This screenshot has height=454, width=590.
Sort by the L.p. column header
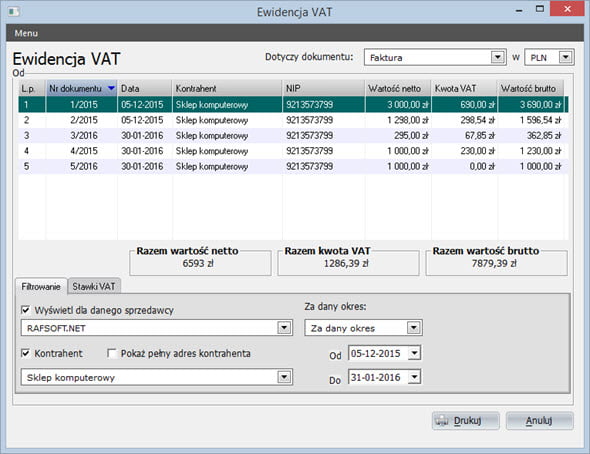[x=32, y=88]
